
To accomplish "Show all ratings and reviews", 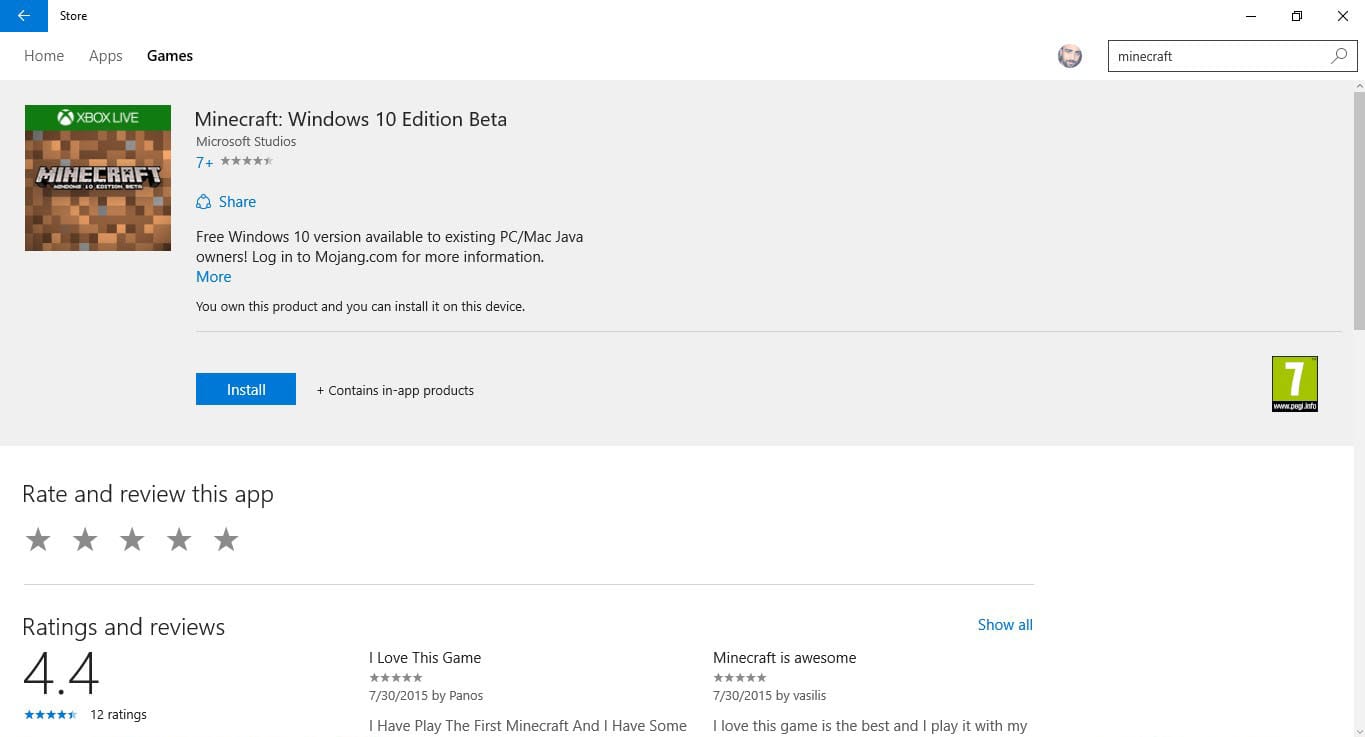I will pos(1005,625).
